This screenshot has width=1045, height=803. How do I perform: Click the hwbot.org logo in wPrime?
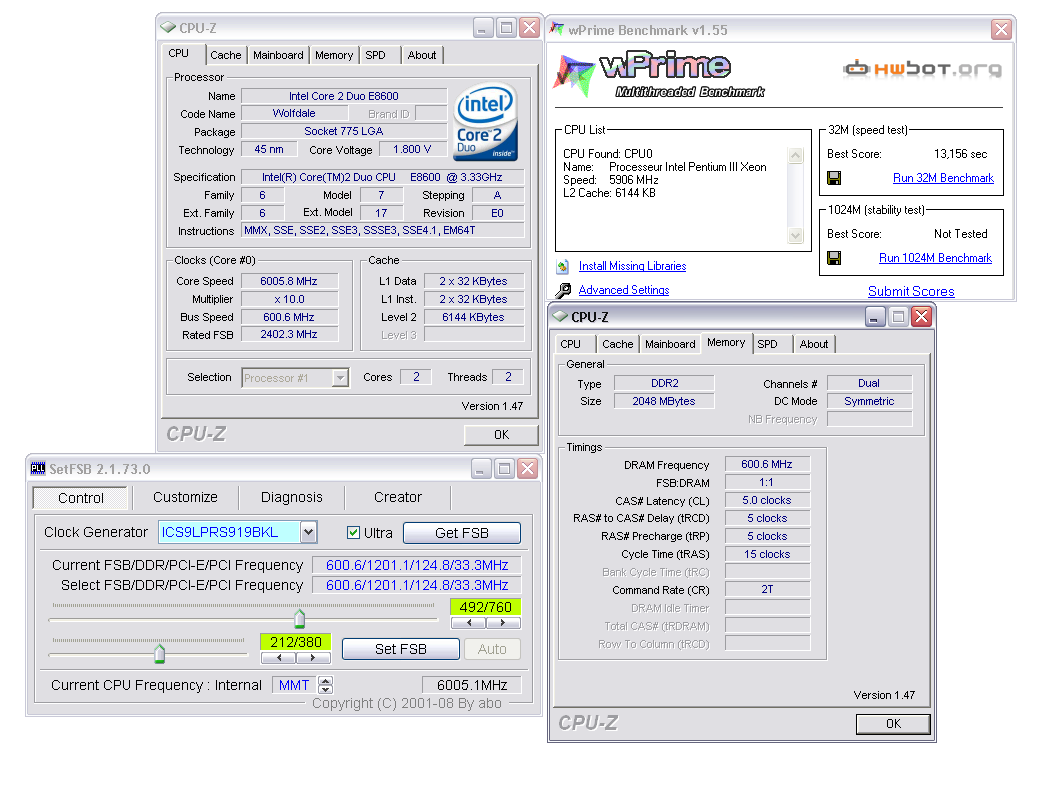point(922,69)
